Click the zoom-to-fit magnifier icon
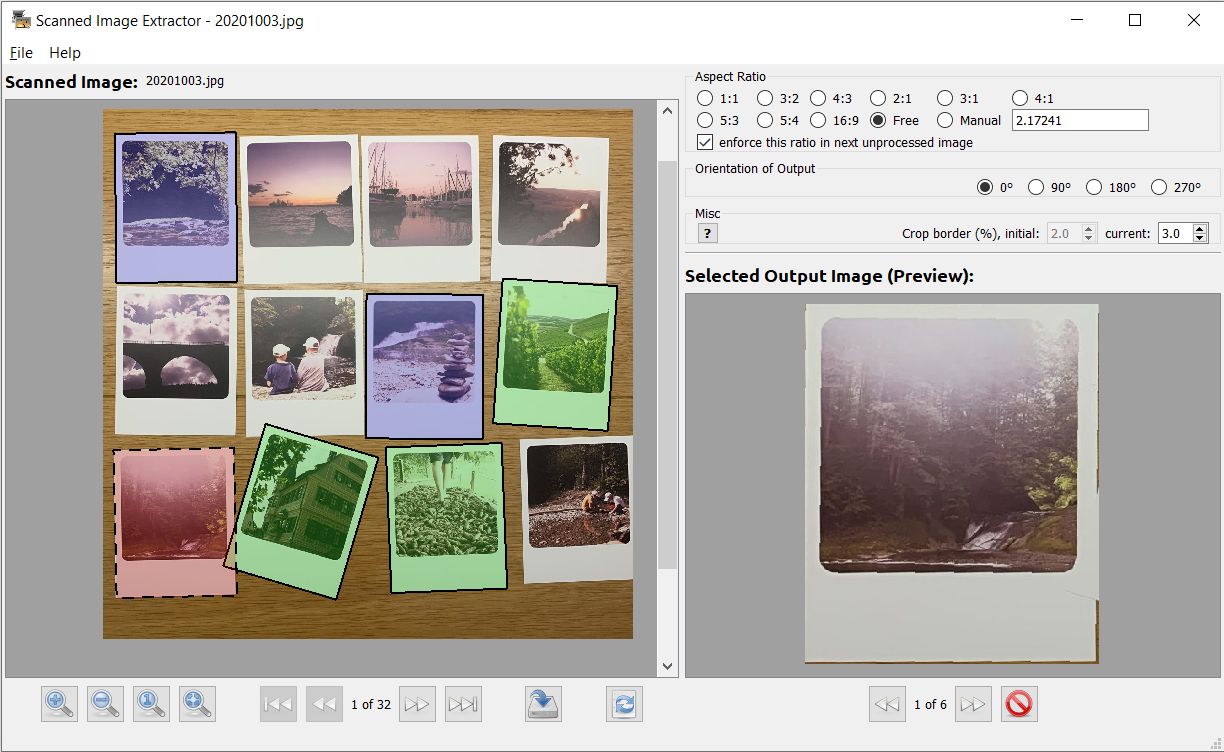 point(198,704)
